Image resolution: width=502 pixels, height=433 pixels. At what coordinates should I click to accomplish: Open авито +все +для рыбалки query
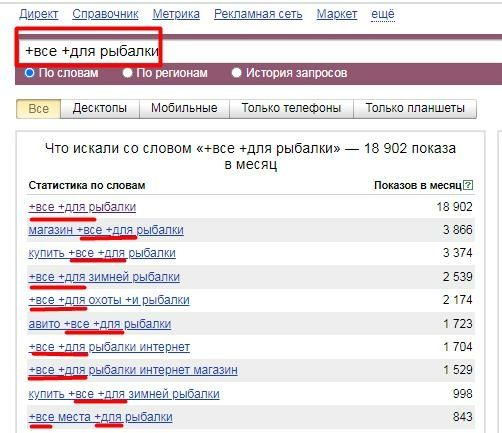click(100, 324)
